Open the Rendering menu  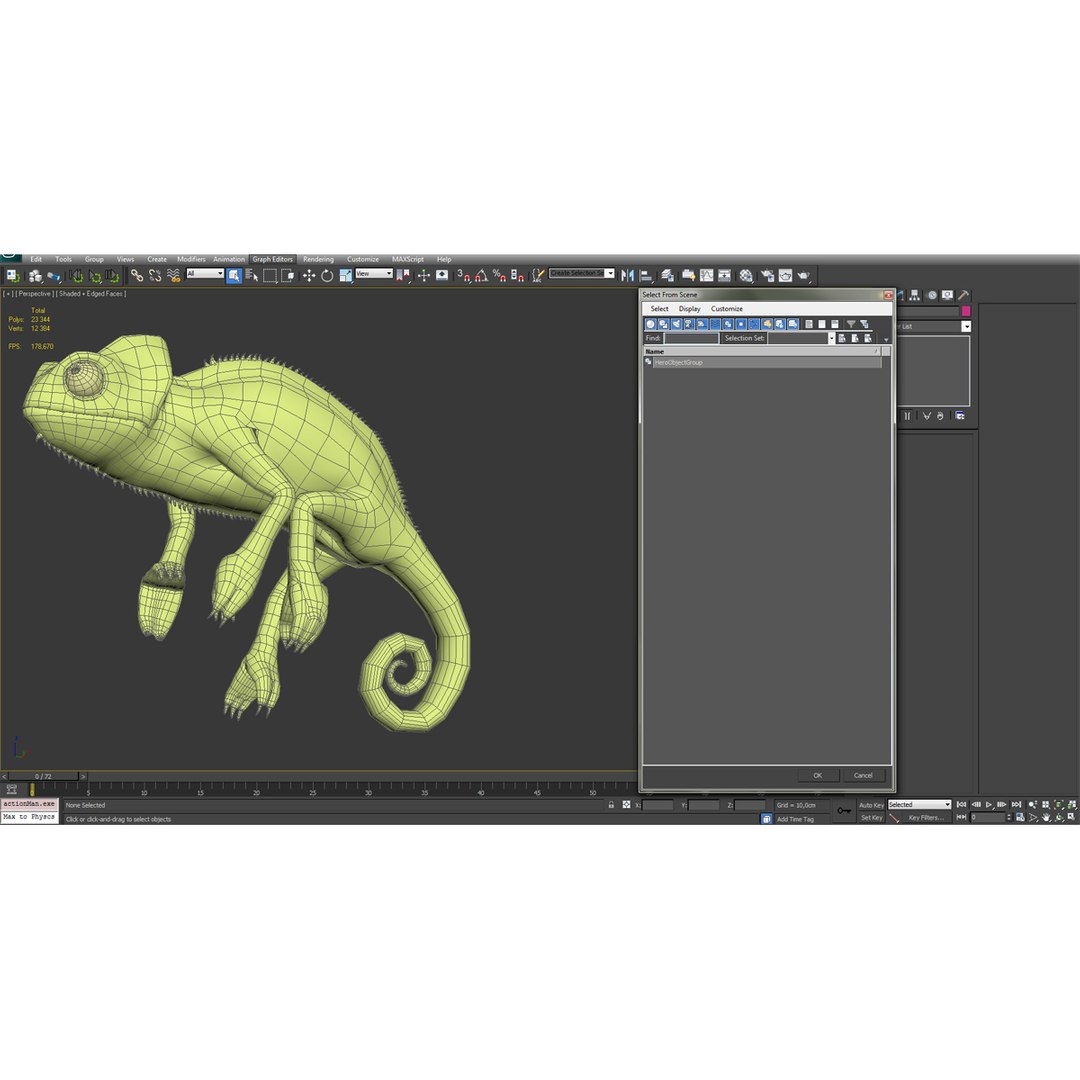pos(318,259)
